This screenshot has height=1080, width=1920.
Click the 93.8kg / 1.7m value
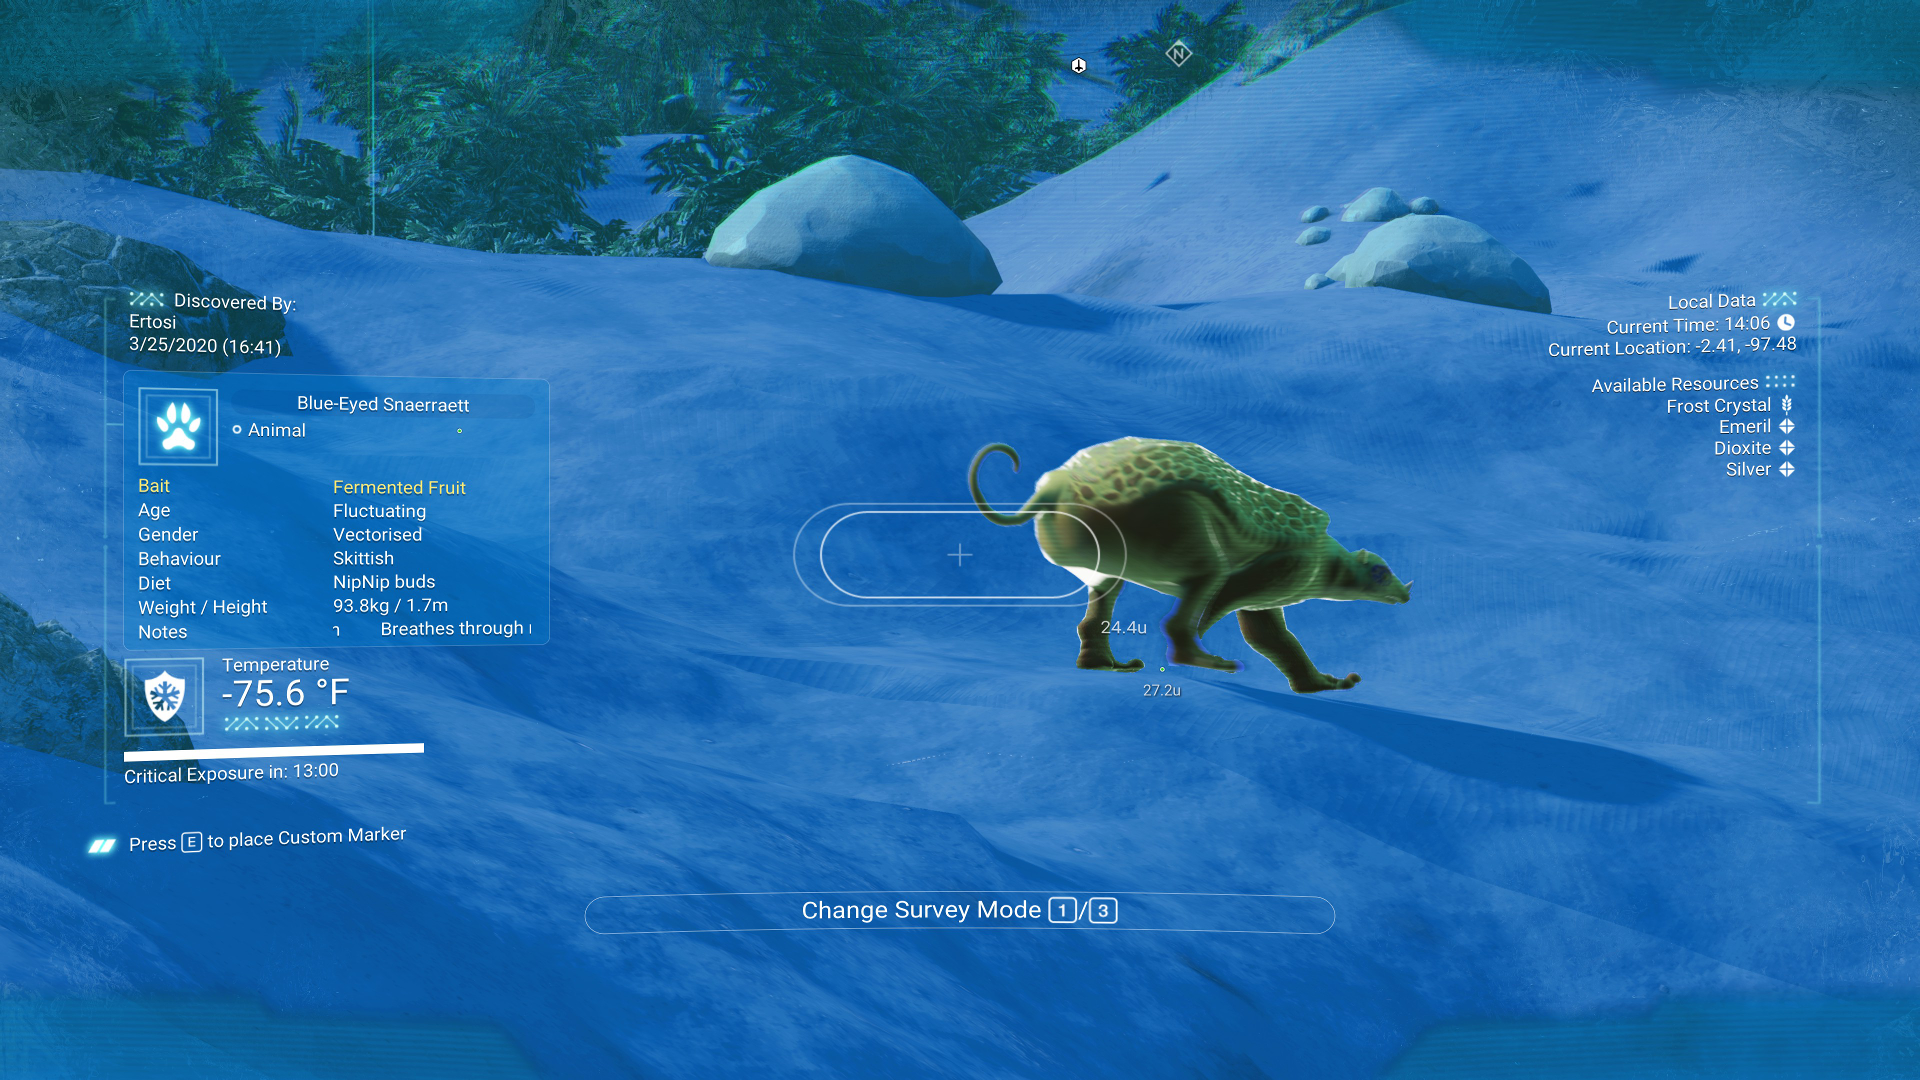pyautogui.click(x=390, y=605)
